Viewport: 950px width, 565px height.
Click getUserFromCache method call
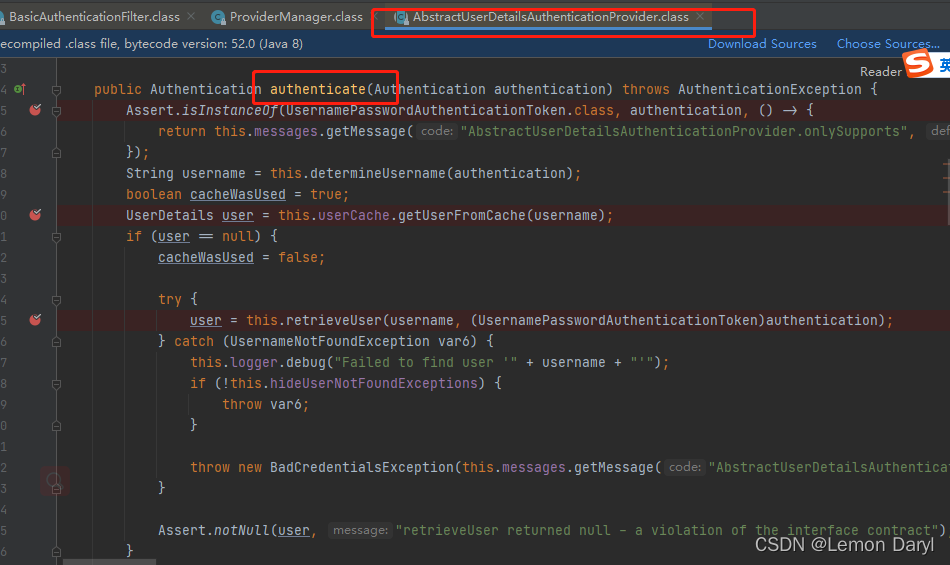462,215
